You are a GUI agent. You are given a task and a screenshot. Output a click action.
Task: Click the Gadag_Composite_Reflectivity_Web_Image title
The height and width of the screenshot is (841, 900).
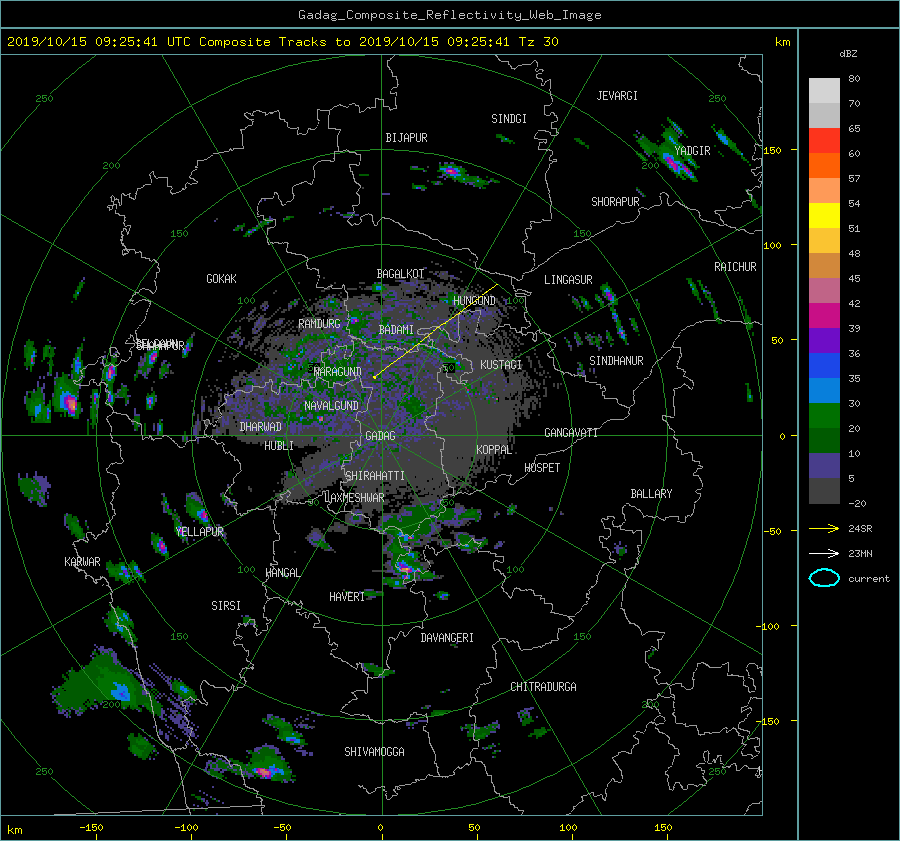pyautogui.click(x=449, y=15)
